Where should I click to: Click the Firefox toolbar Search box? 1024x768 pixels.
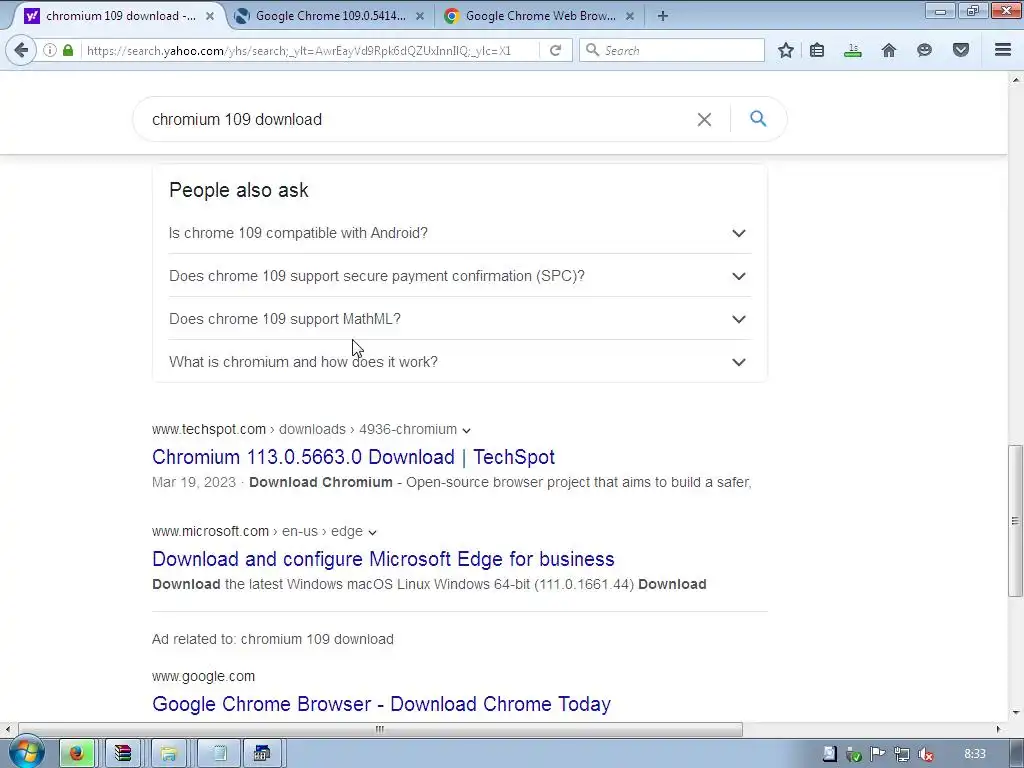(x=672, y=50)
